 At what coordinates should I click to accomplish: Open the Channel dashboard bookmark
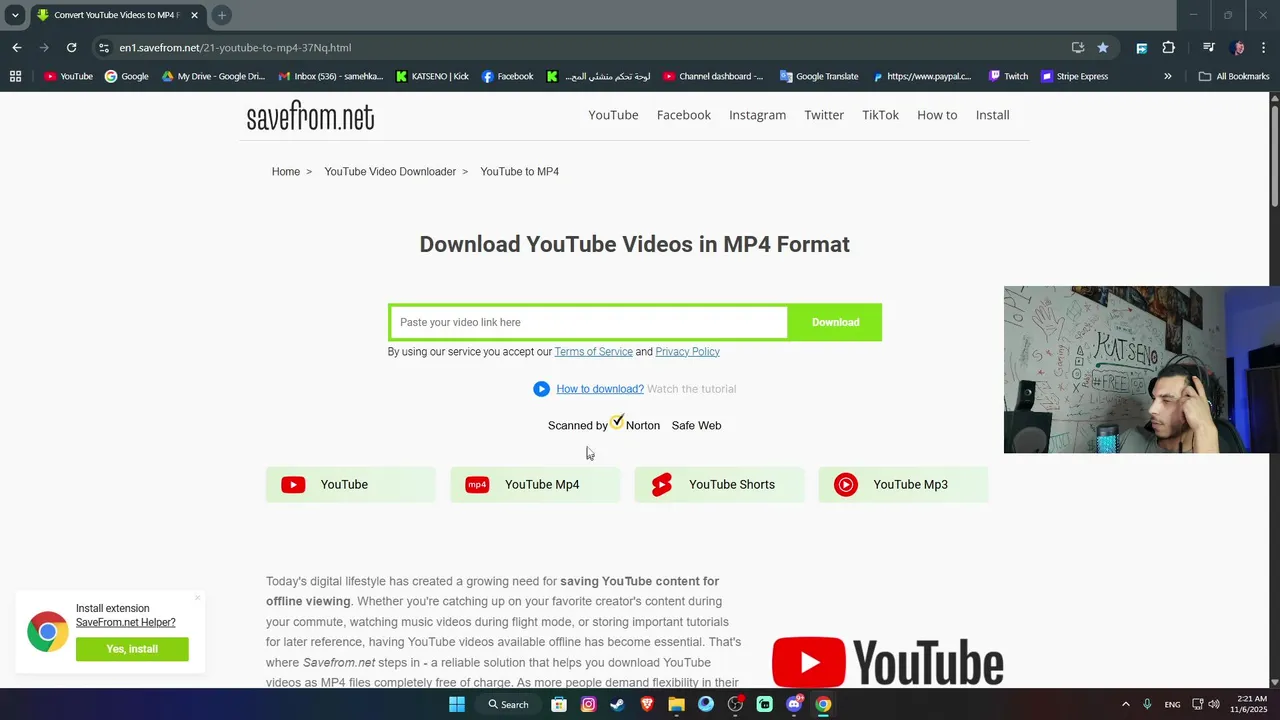tap(713, 76)
